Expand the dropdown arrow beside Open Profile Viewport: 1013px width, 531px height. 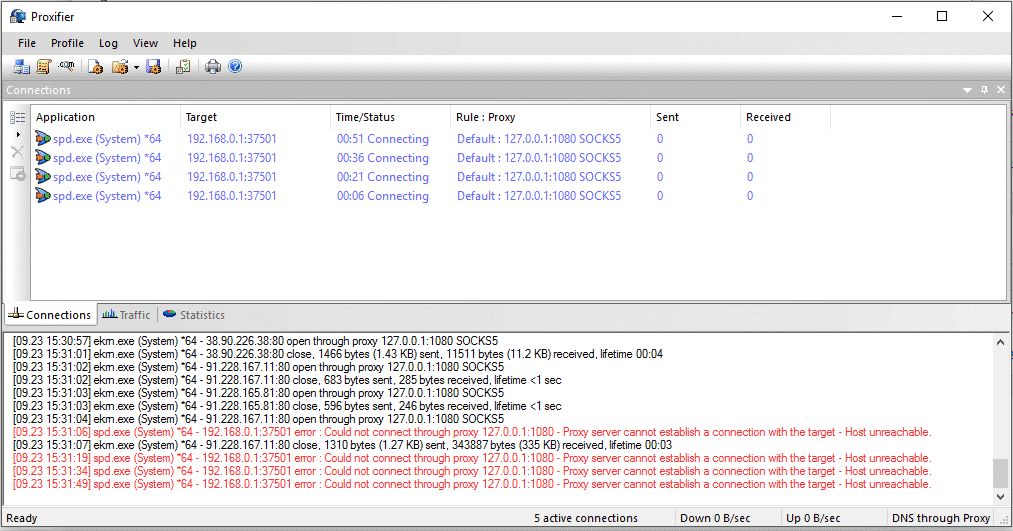(136, 68)
